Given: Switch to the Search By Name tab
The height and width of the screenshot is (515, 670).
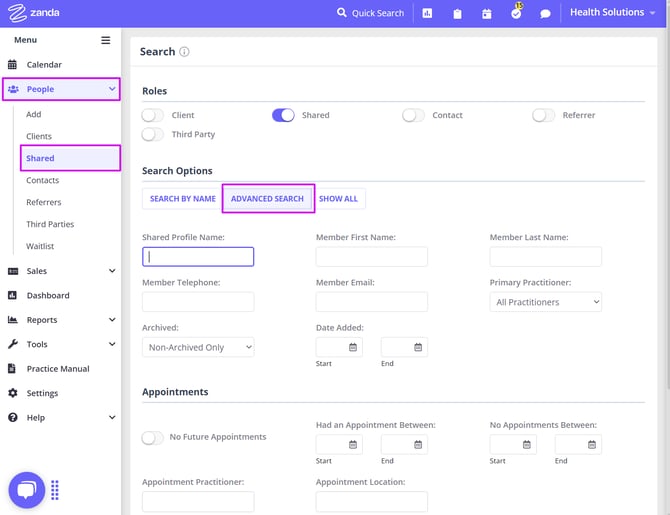Looking at the screenshot, I should [182, 199].
